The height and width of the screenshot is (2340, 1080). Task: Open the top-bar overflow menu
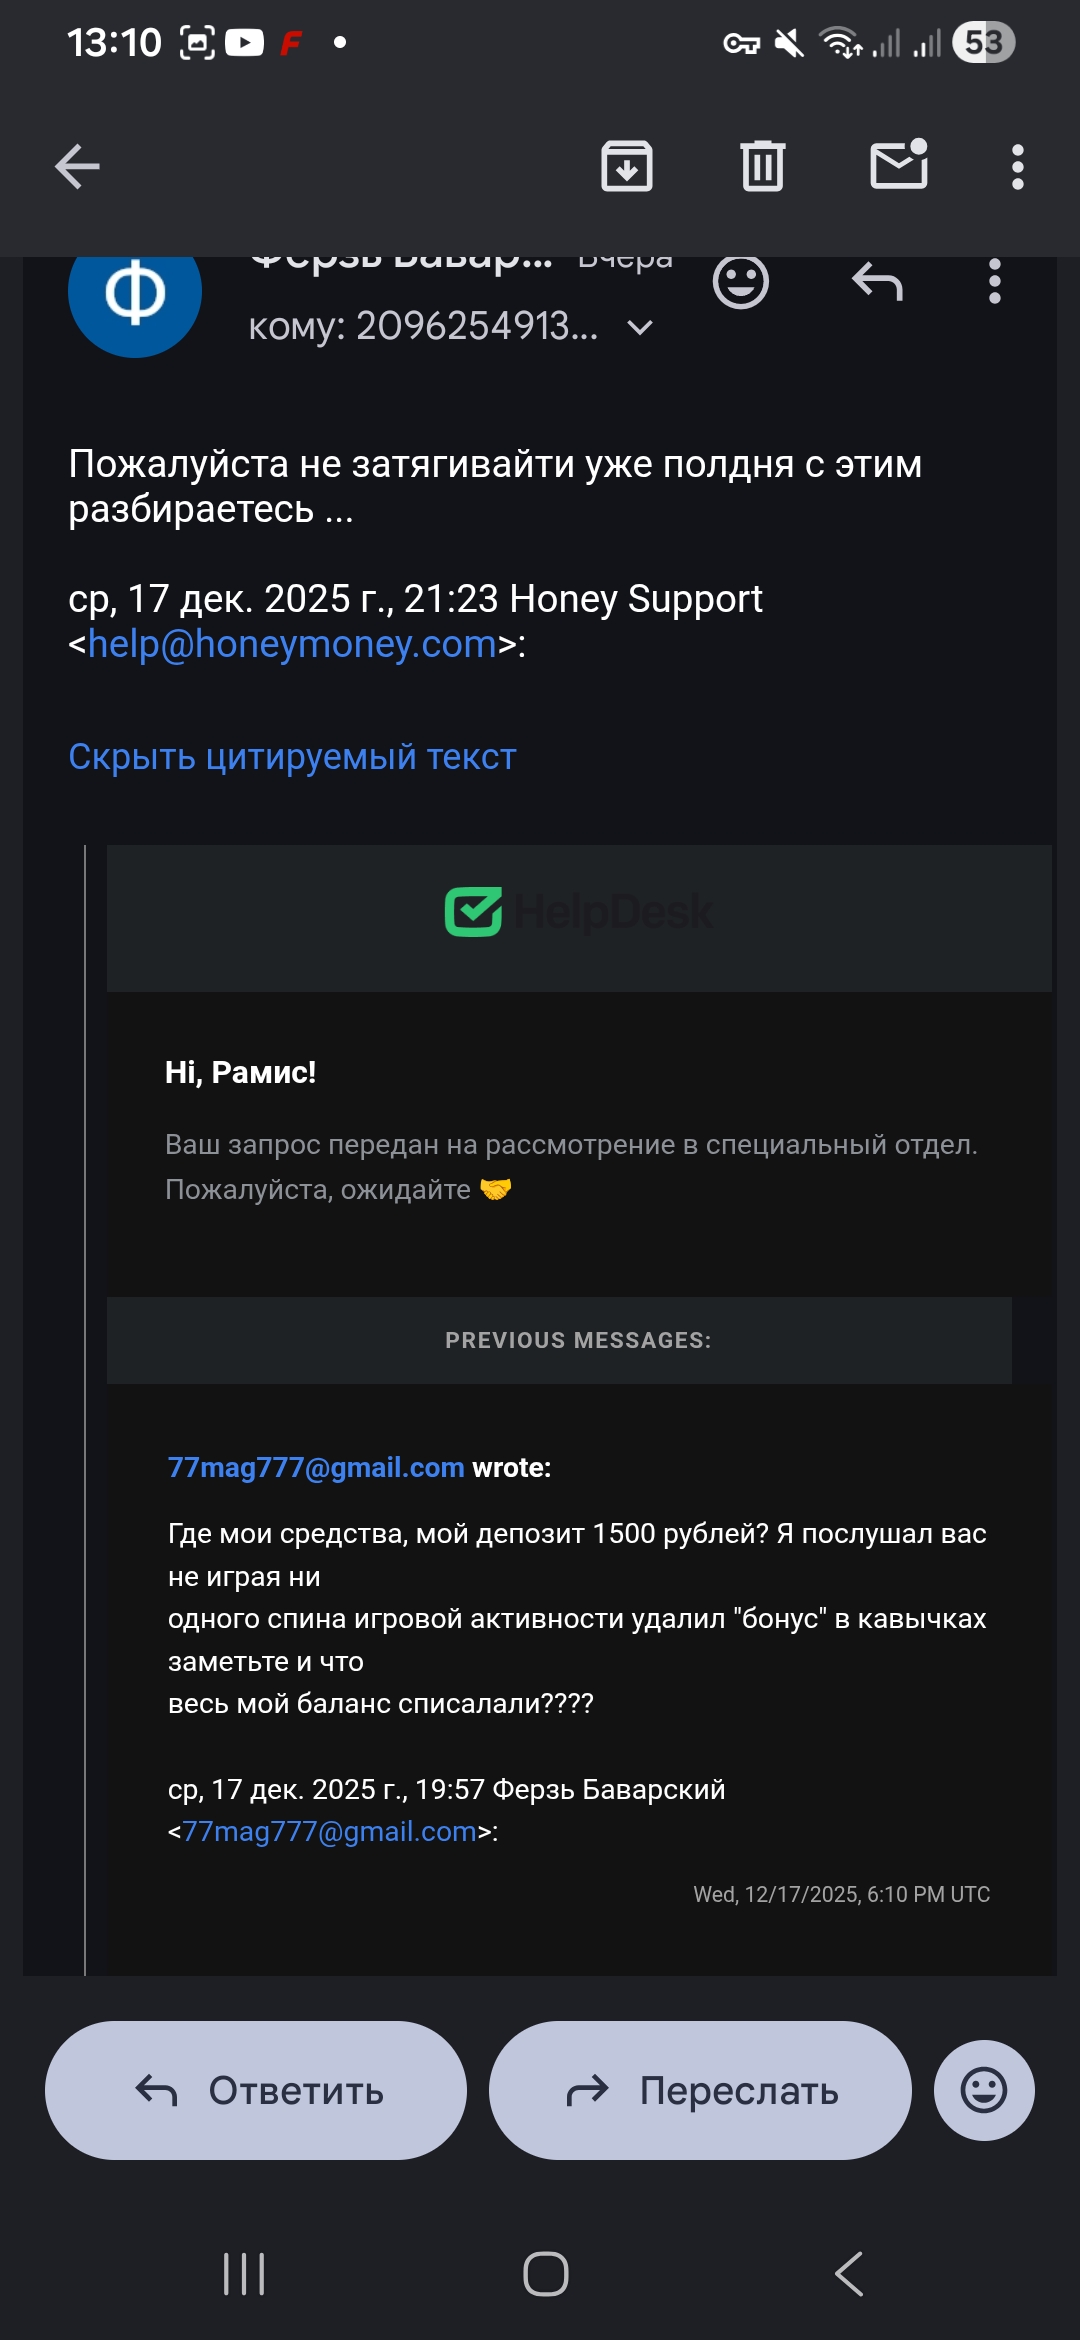tap(1018, 167)
